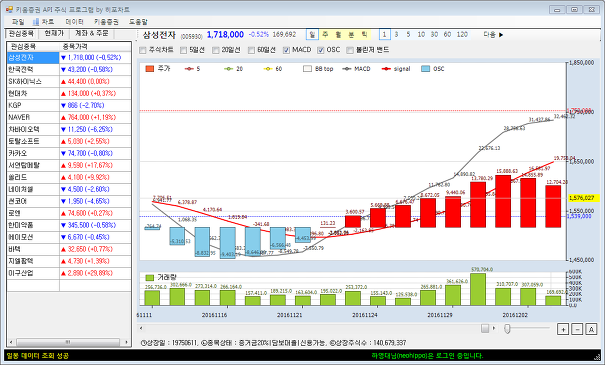
Task: Click the app icon in the title bar
Action: [x=9, y=9]
